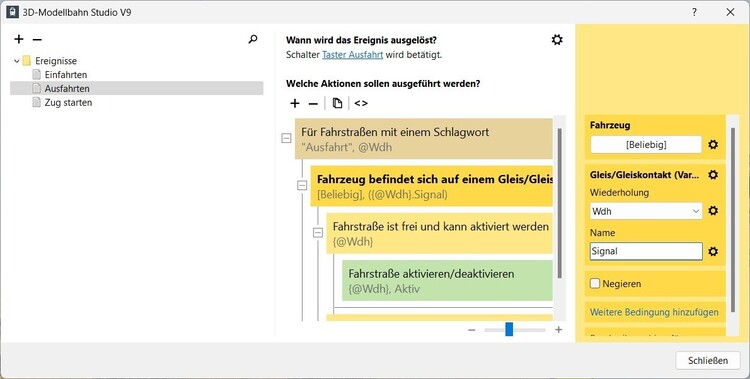Select Fahrstraße ist frei condition

click(x=440, y=234)
